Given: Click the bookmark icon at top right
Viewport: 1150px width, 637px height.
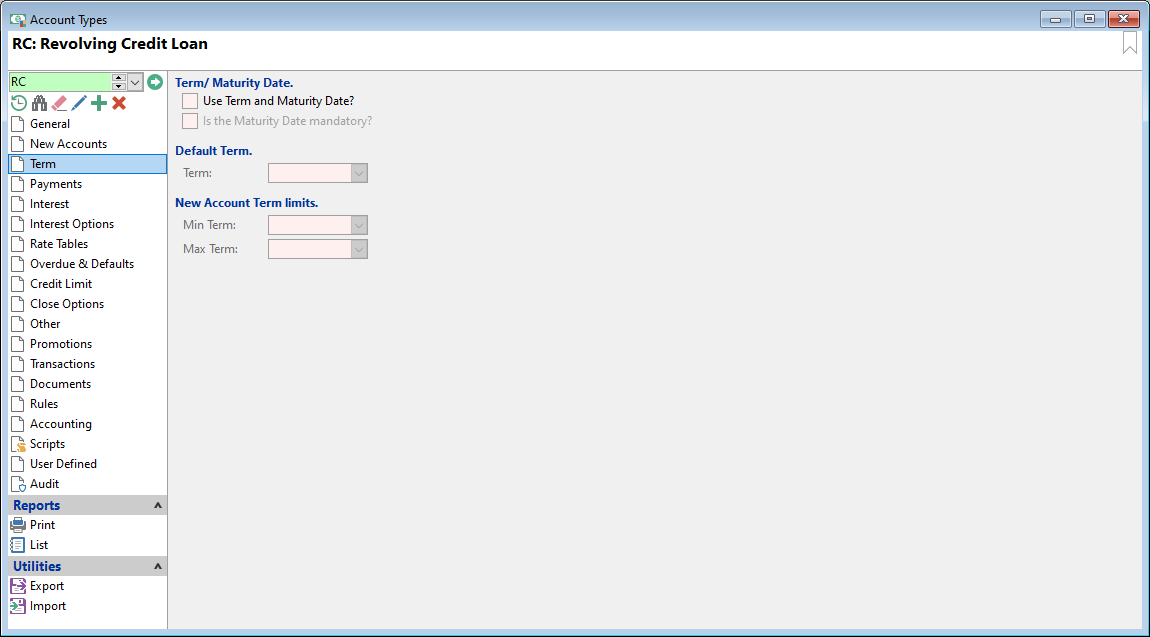Looking at the screenshot, I should [x=1129, y=43].
